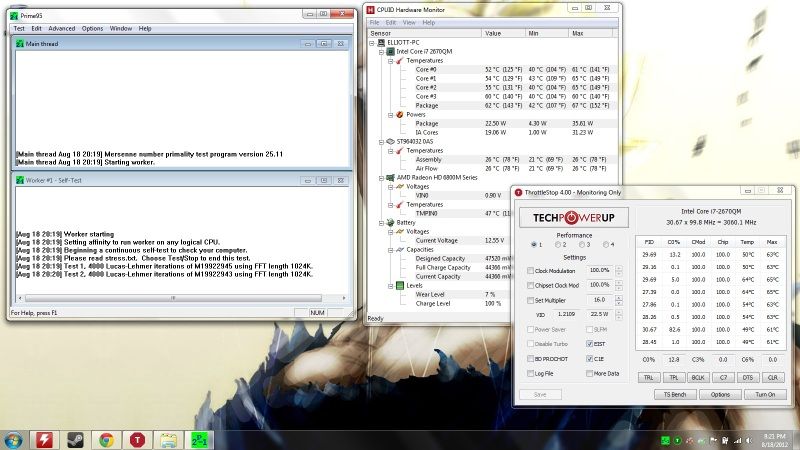Collapse the Levels node under Battery

[390, 286]
